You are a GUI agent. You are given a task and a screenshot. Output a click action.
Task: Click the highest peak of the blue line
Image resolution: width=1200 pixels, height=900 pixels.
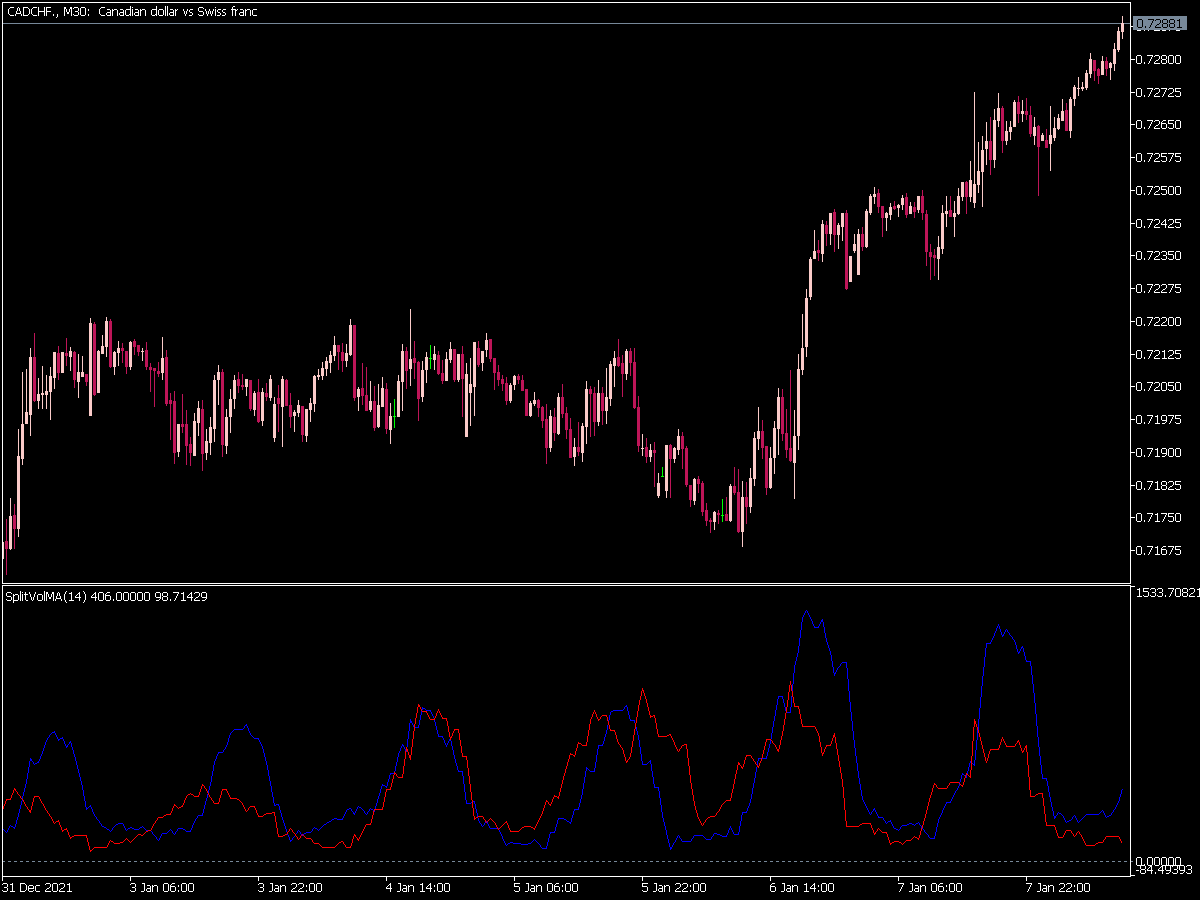[806, 611]
